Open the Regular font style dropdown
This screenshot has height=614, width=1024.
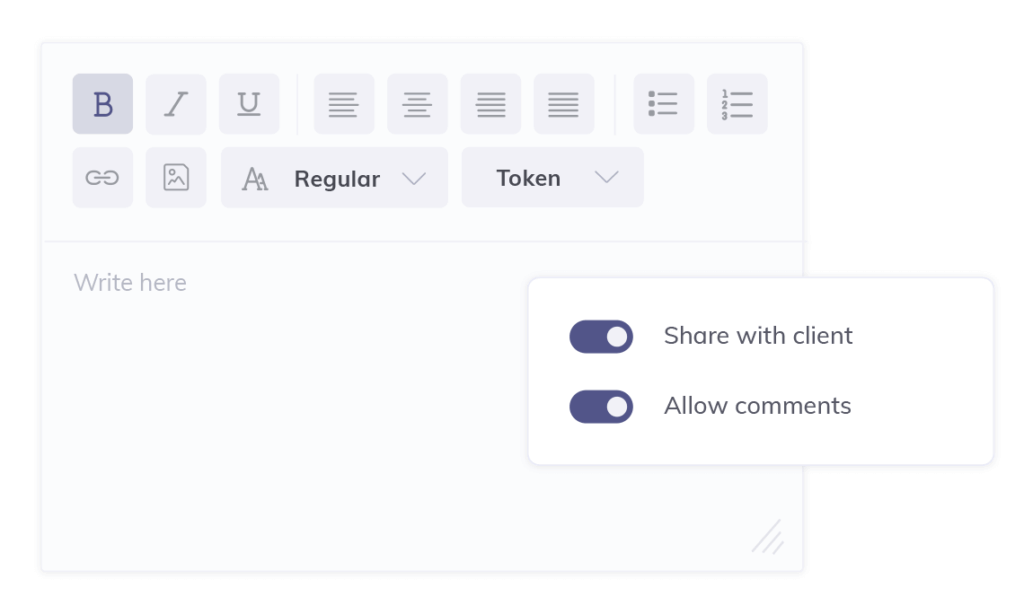coord(334,178)
